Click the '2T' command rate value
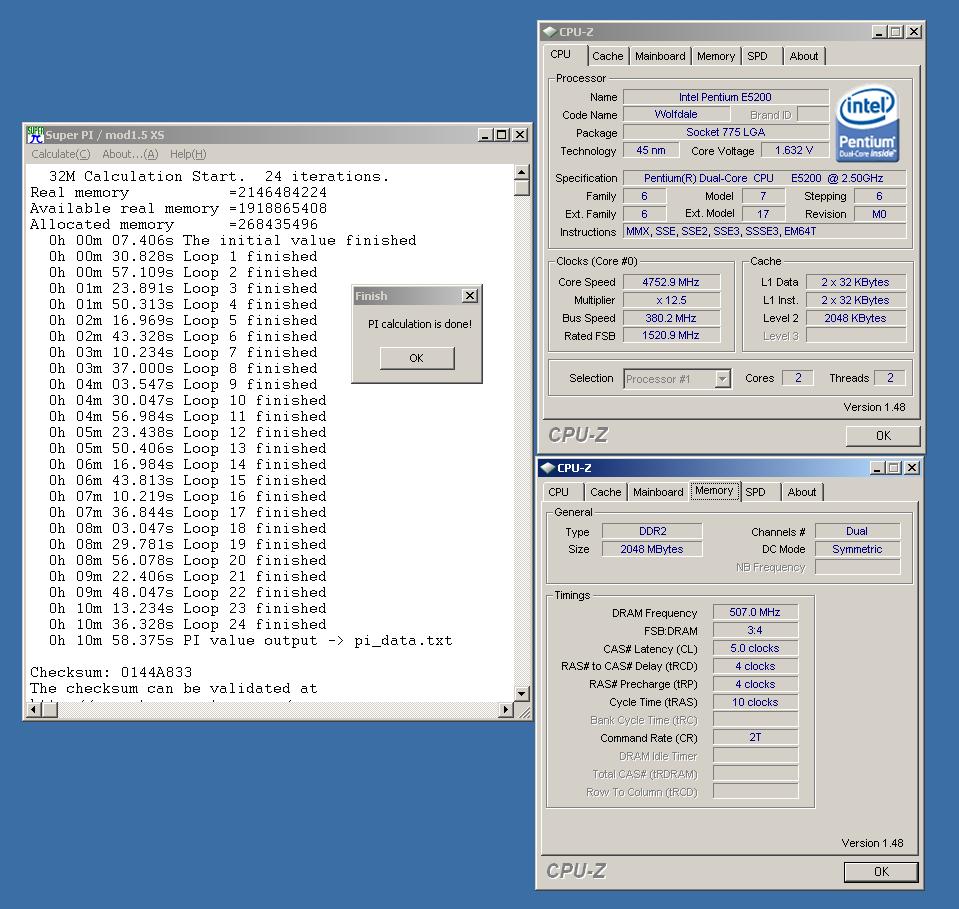This screenshot has height=909, width=959. [x=755, y=738]
